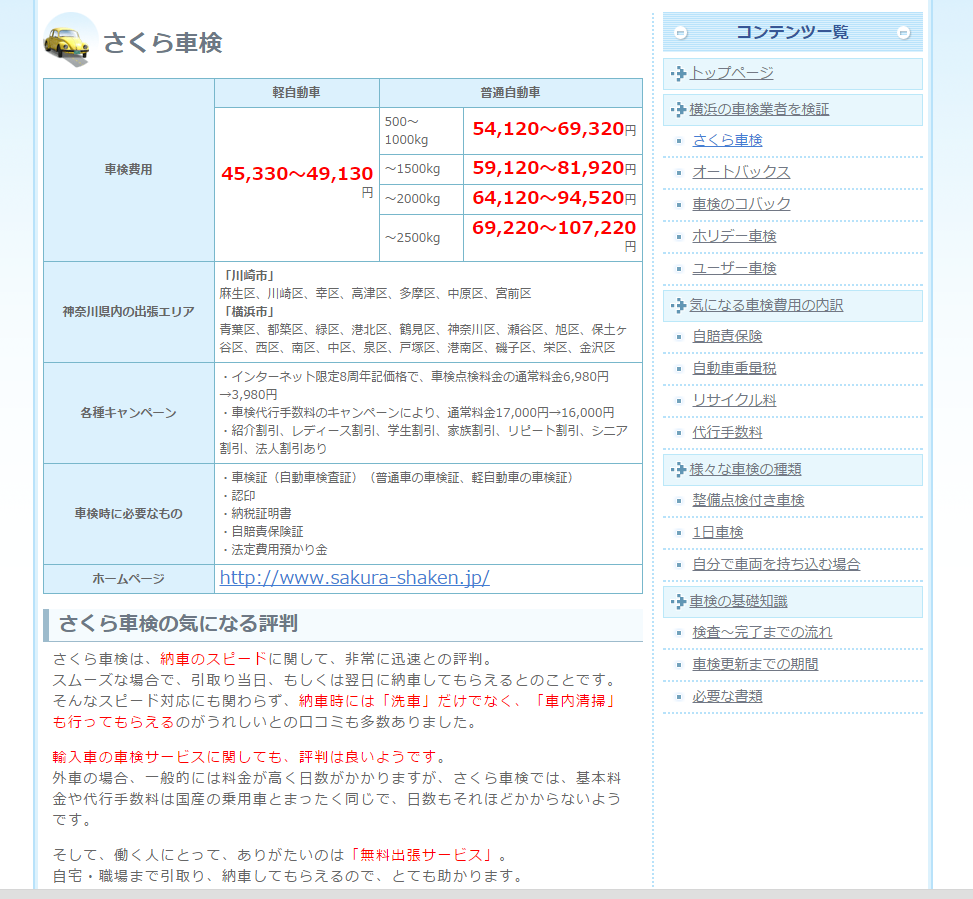View the 自賠責保険 cost page
The image size is (973, 899).
[x=727, y=336]
